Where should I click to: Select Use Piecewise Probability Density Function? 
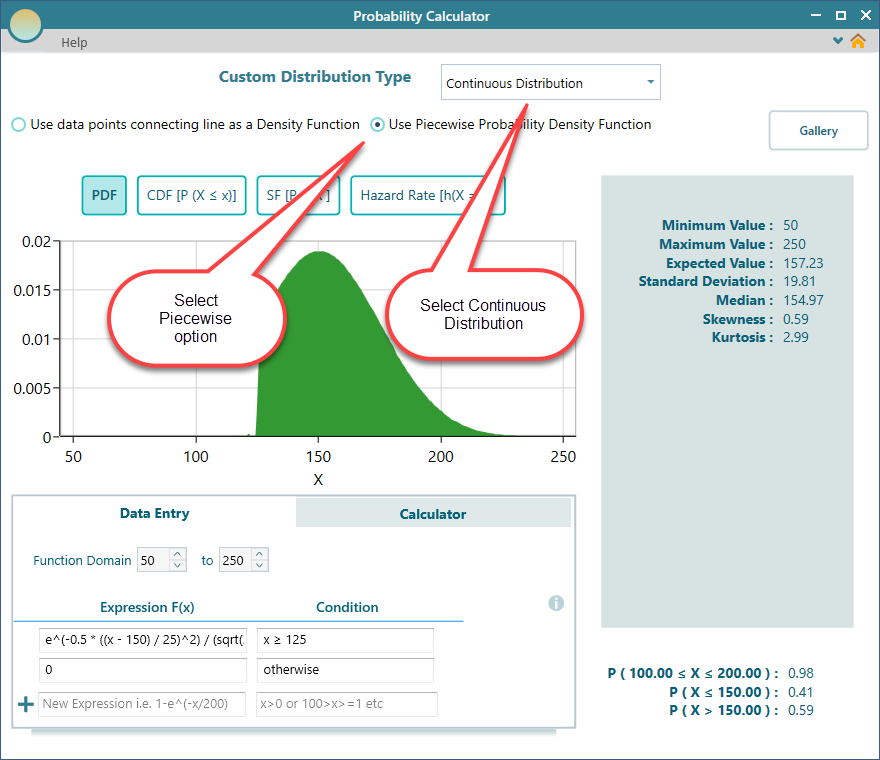coord(377,125)
